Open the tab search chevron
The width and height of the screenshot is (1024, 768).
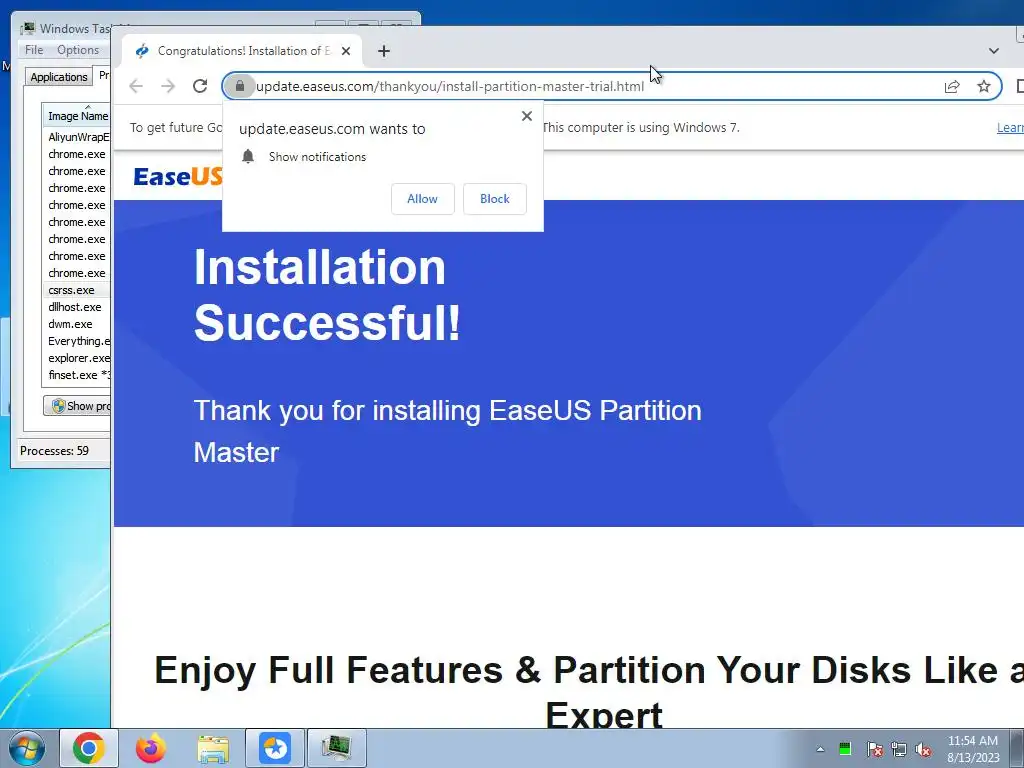click(x=994, y=51)
